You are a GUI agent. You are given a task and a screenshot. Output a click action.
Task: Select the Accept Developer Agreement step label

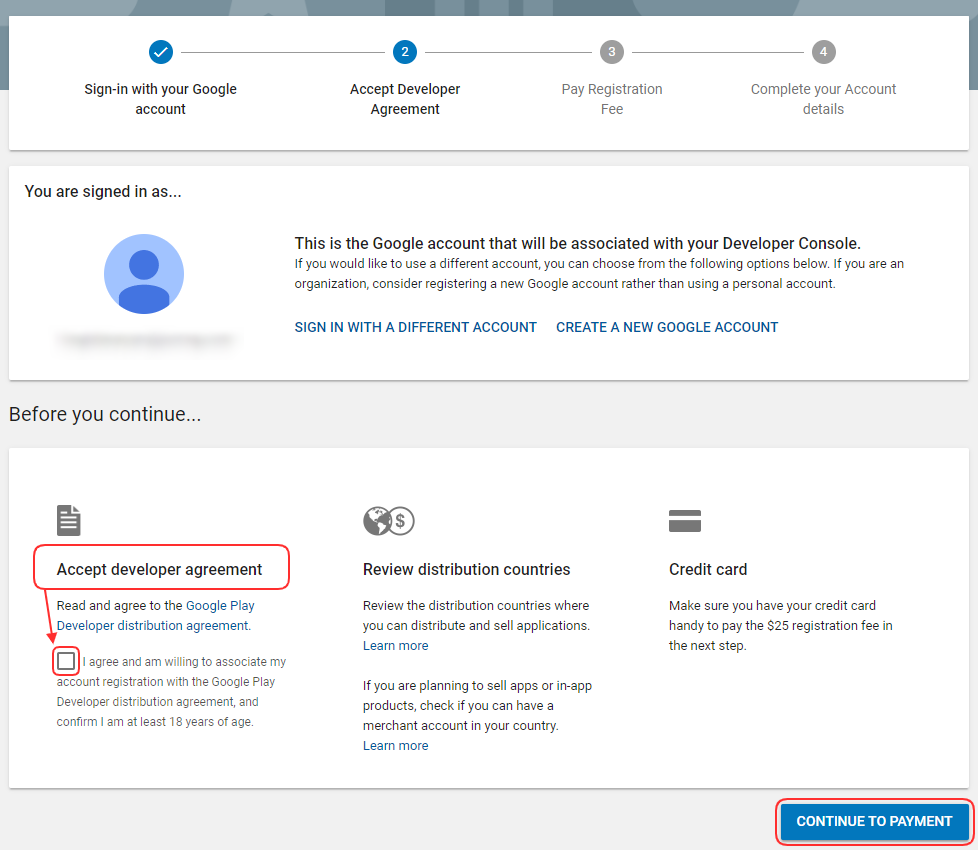(405, 99)
